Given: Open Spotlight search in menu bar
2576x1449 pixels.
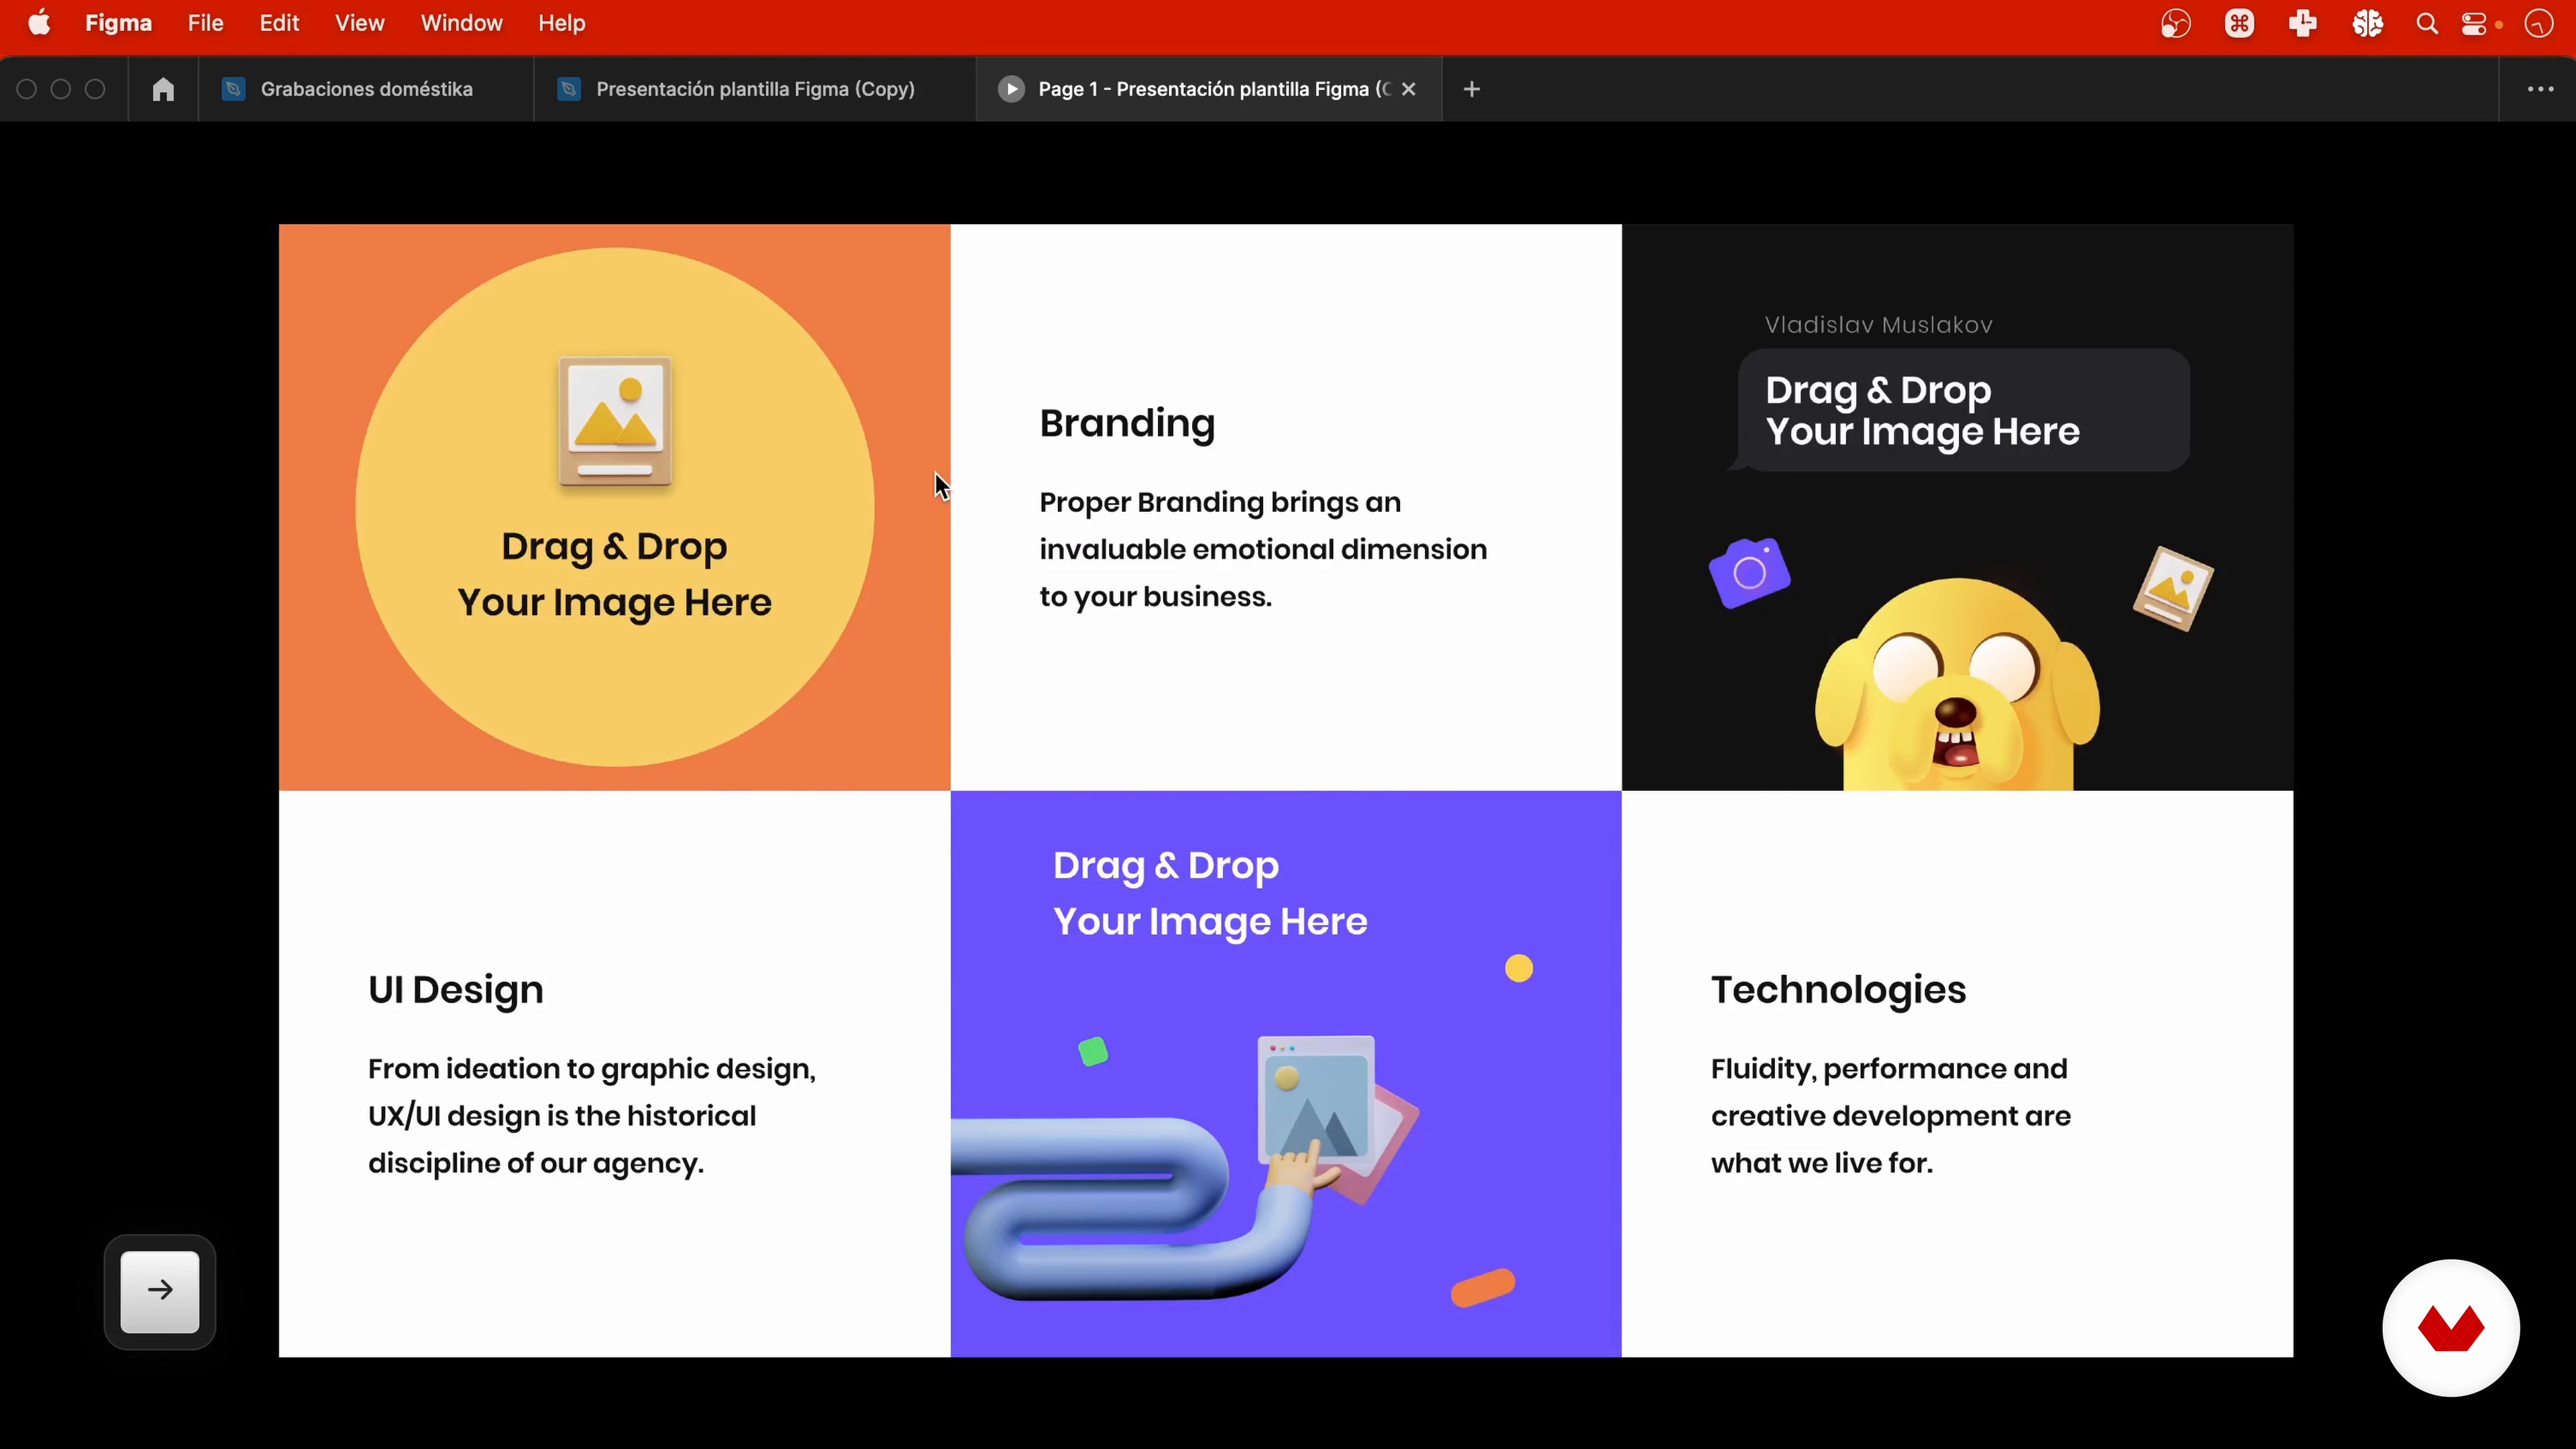Looking at the screenshot, I should click(2426, 24).
